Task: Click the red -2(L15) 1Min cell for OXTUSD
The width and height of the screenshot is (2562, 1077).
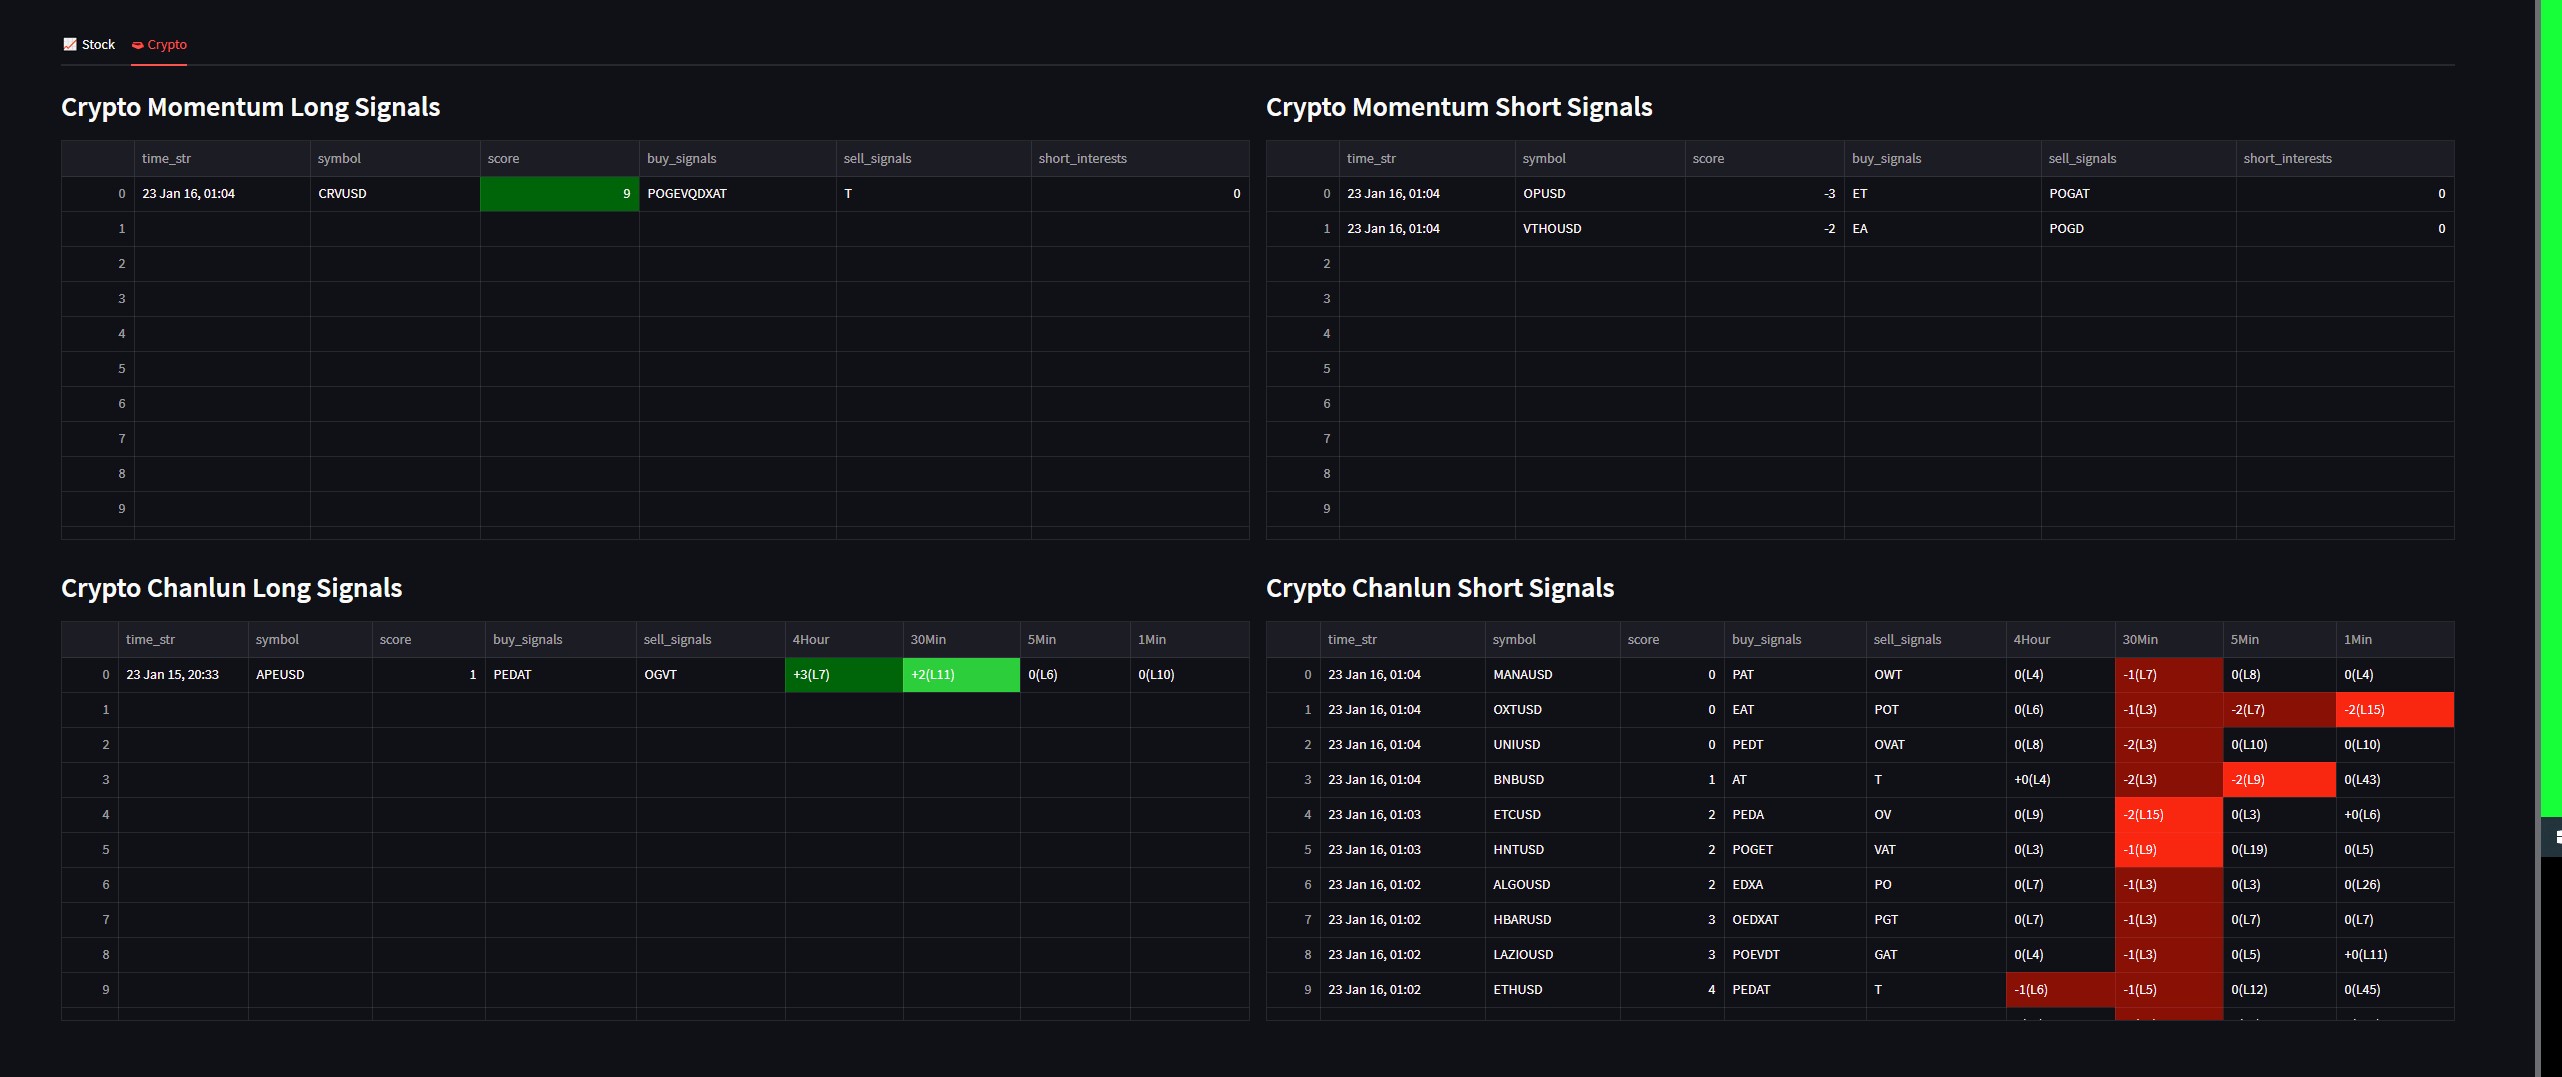Action: point(2393,710)
